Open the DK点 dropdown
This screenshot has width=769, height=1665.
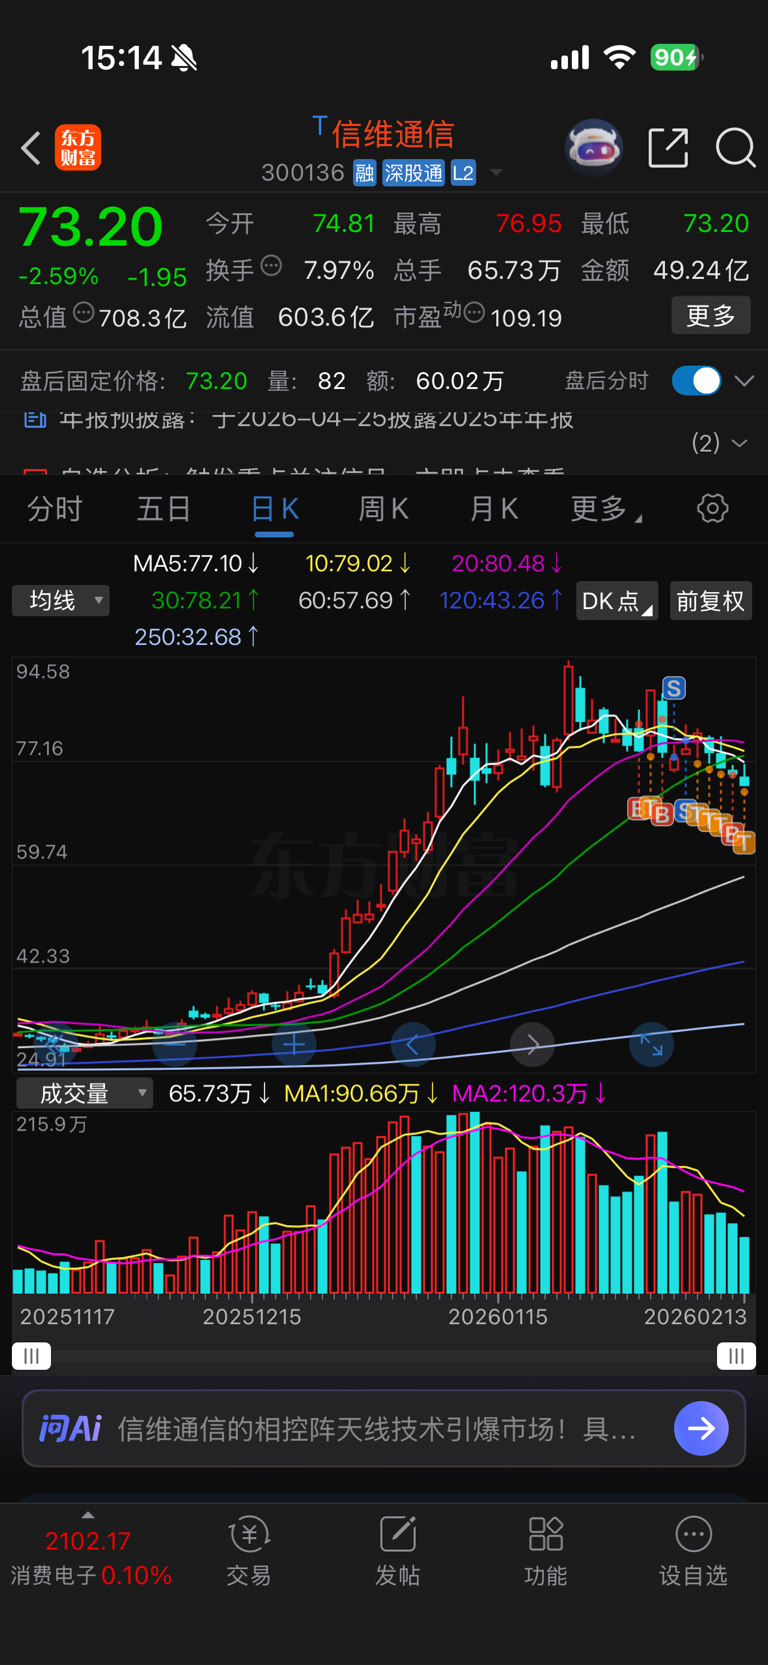[x=616, y=601]
